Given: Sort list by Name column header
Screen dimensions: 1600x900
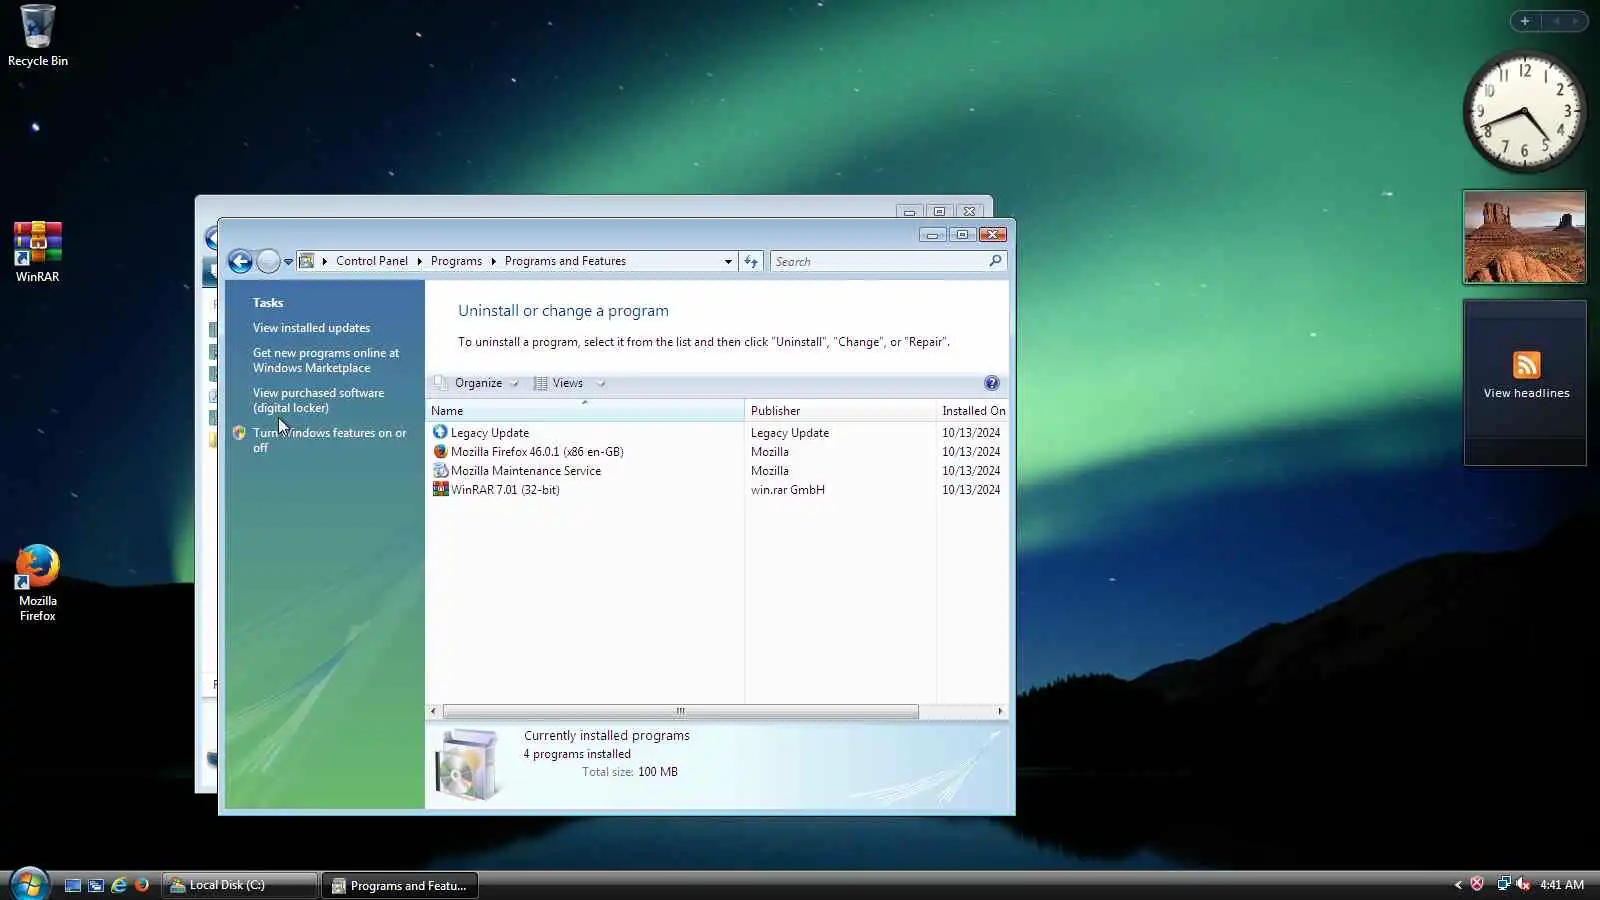Looking at the screenshot, I should [585, 411].
